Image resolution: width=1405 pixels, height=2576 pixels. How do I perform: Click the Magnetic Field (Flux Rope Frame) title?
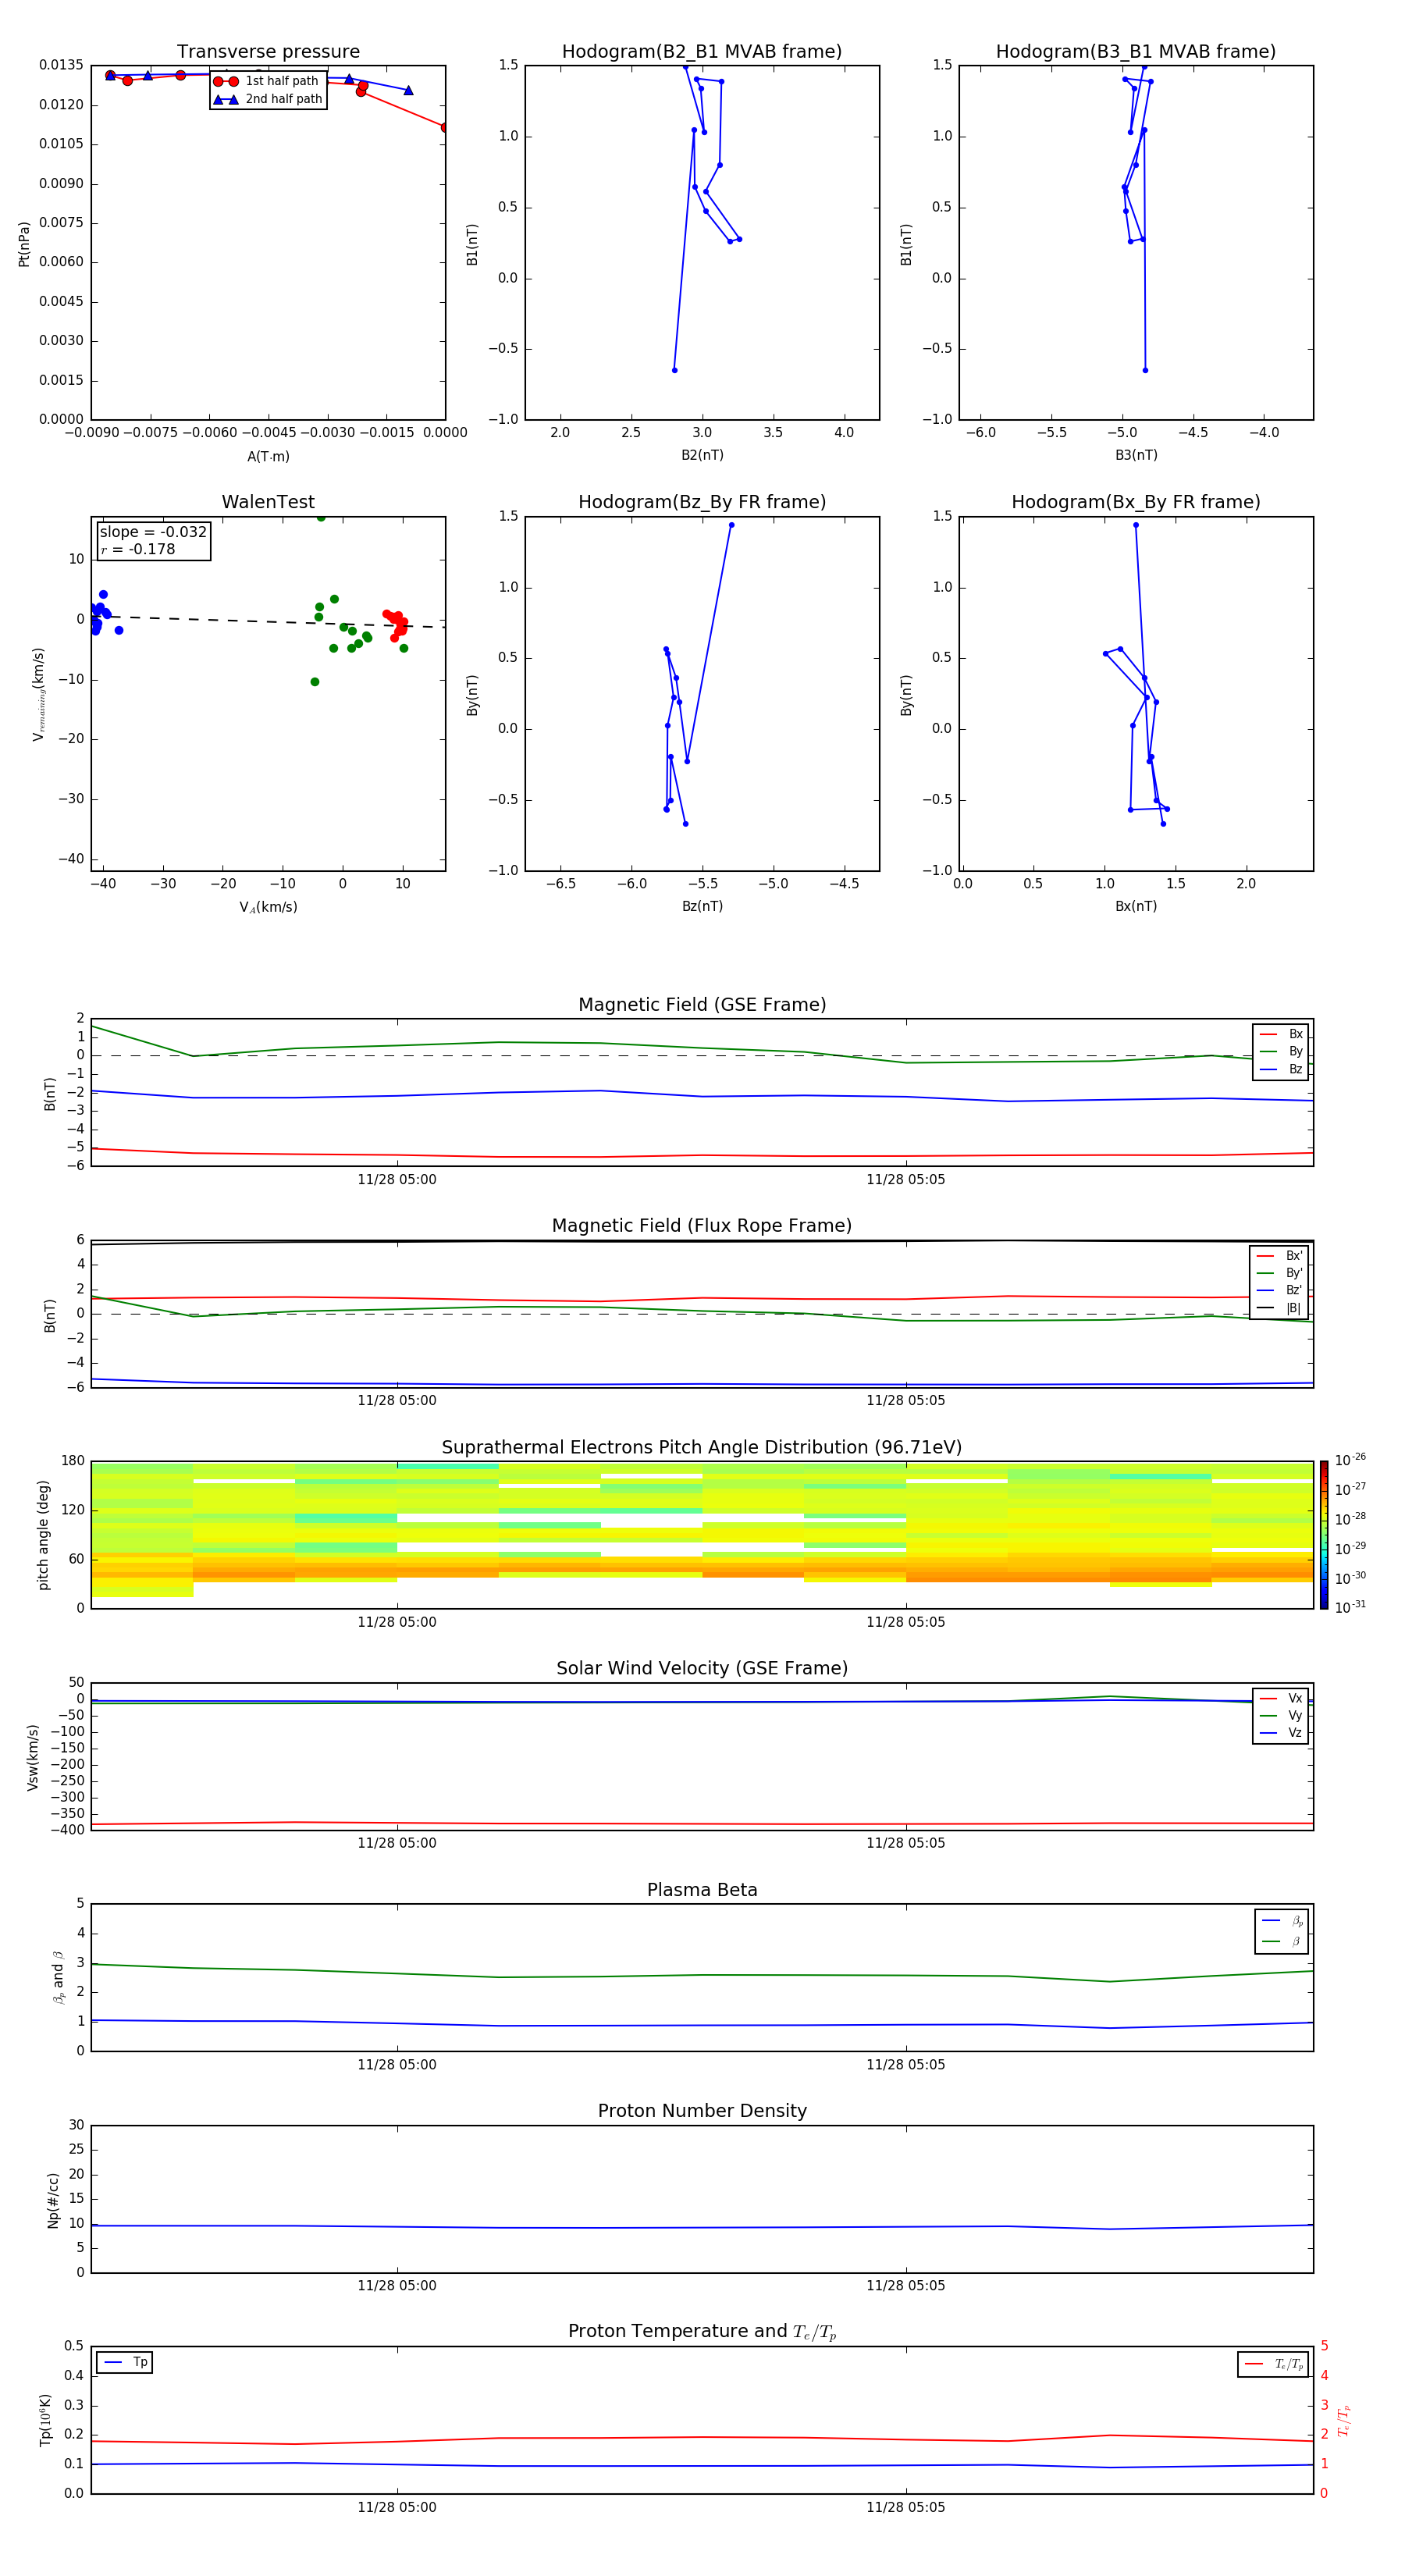coord(702,1226)
